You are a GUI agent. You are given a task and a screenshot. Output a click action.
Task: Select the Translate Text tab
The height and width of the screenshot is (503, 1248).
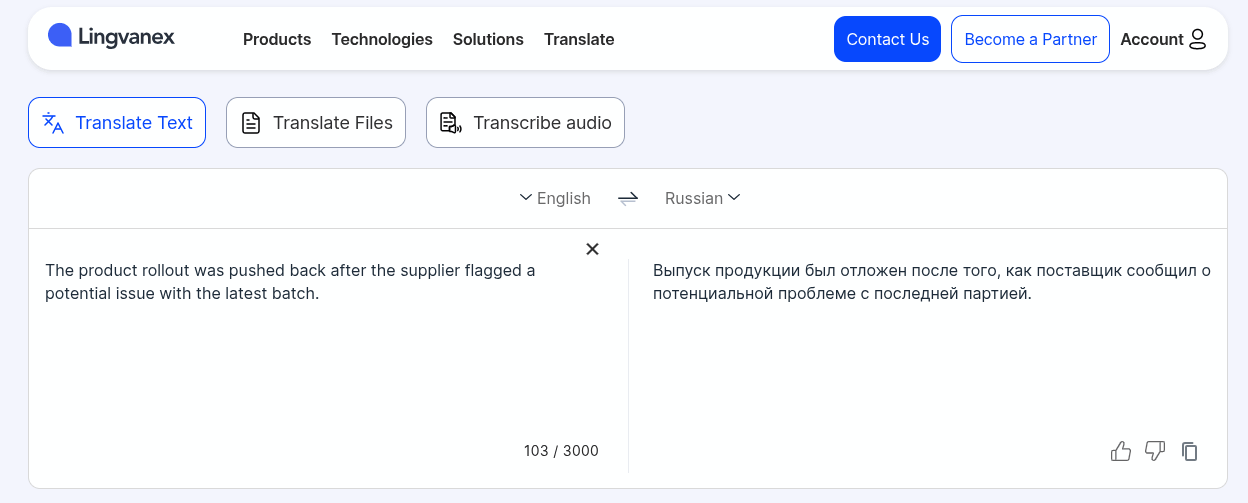(117, 123)
